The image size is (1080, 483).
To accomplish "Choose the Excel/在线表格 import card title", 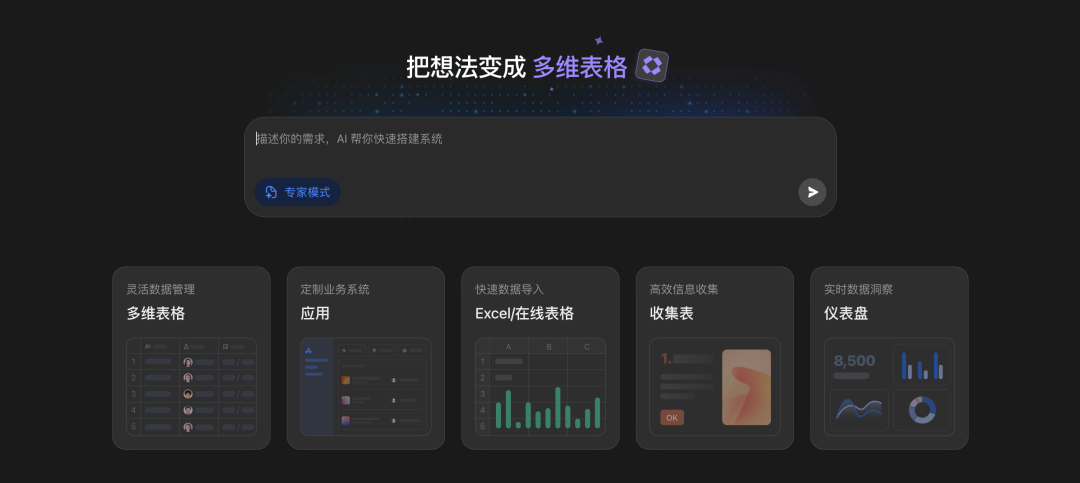I will (x=524, y=313).
